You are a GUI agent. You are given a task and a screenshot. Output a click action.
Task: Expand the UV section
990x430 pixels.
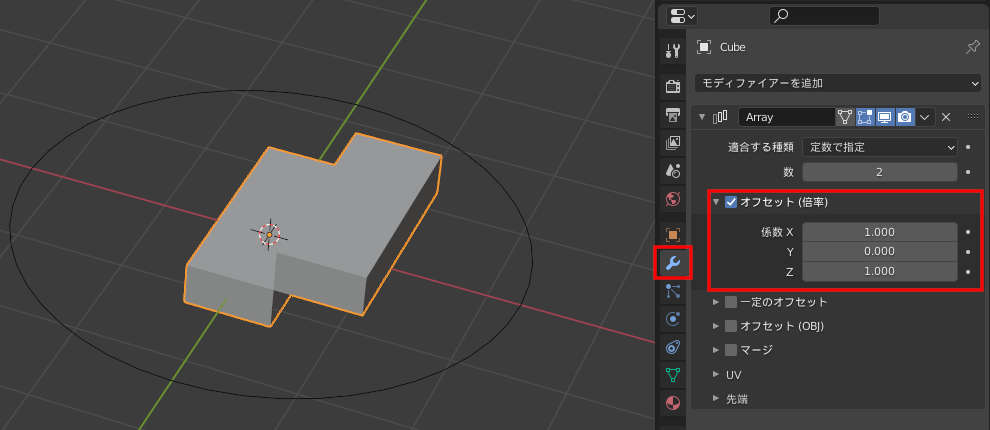tap(716, 374)
